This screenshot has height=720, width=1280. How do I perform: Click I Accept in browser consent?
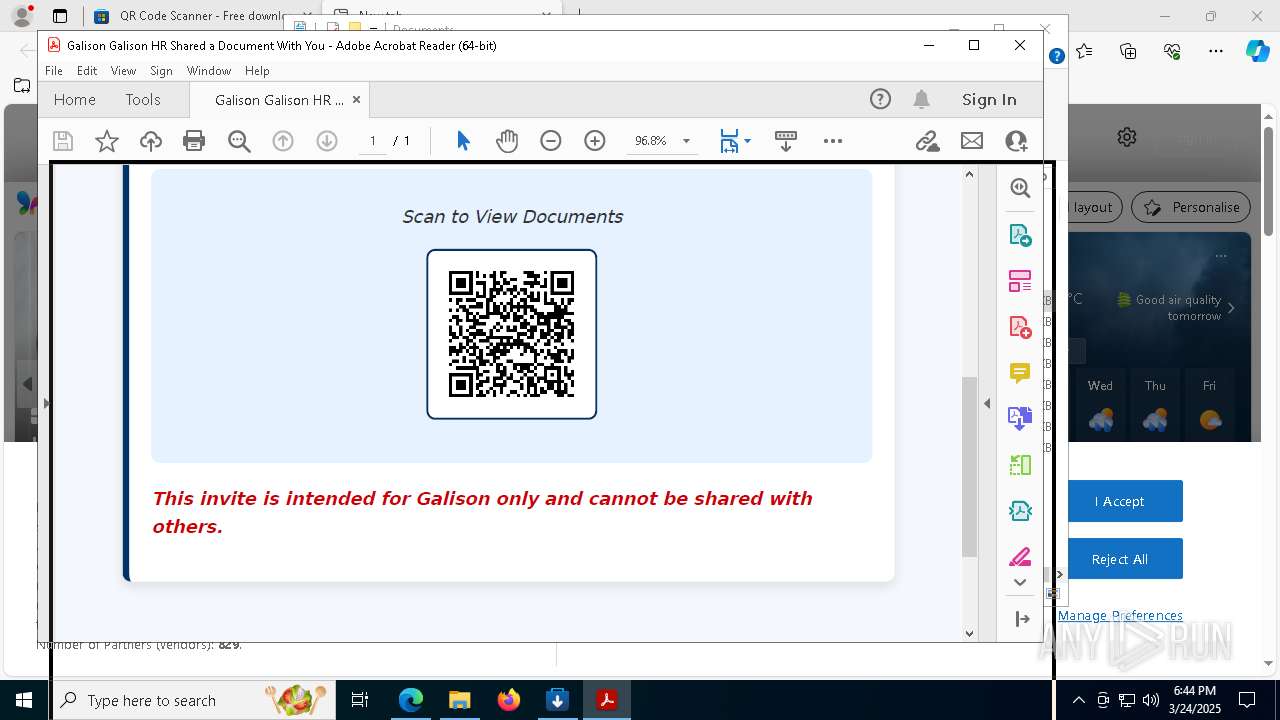pos(1119,501)
